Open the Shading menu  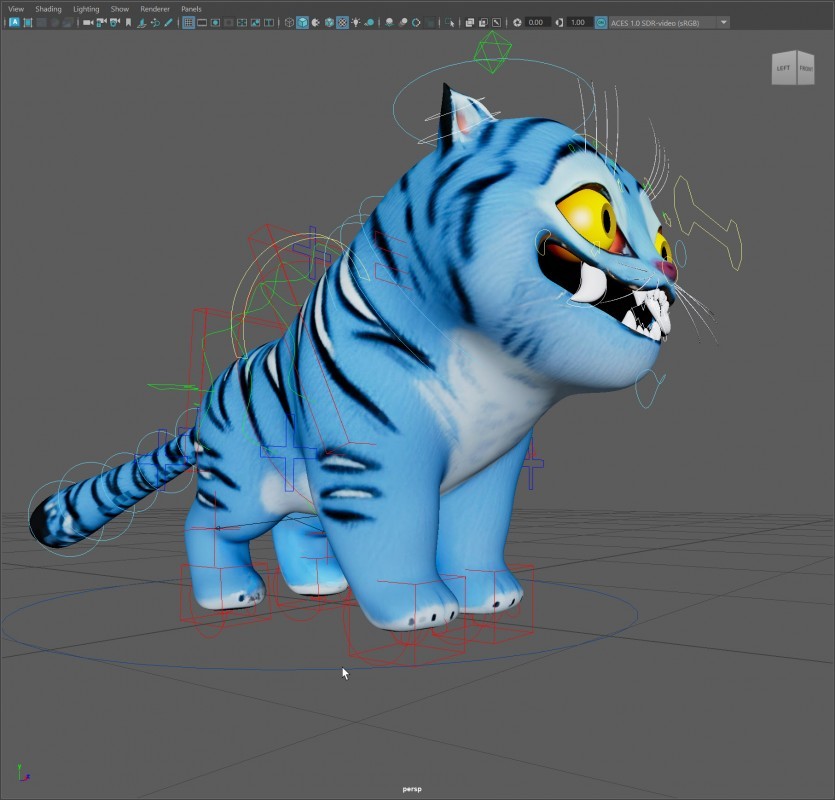(48, 9)
